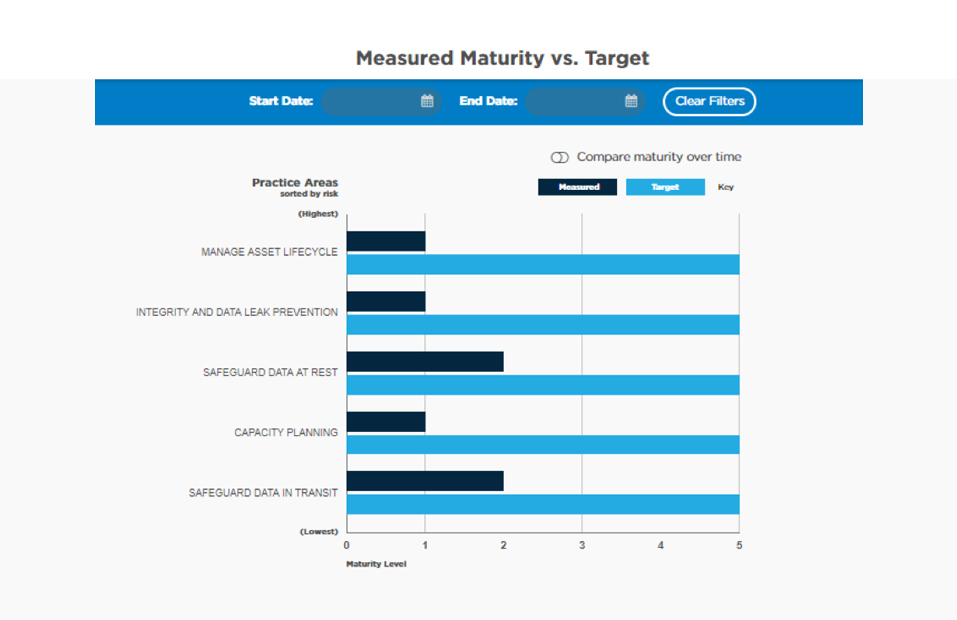957x620 pixels.
Task: Click the Target color swatch in the key
Action: [665, 187]
